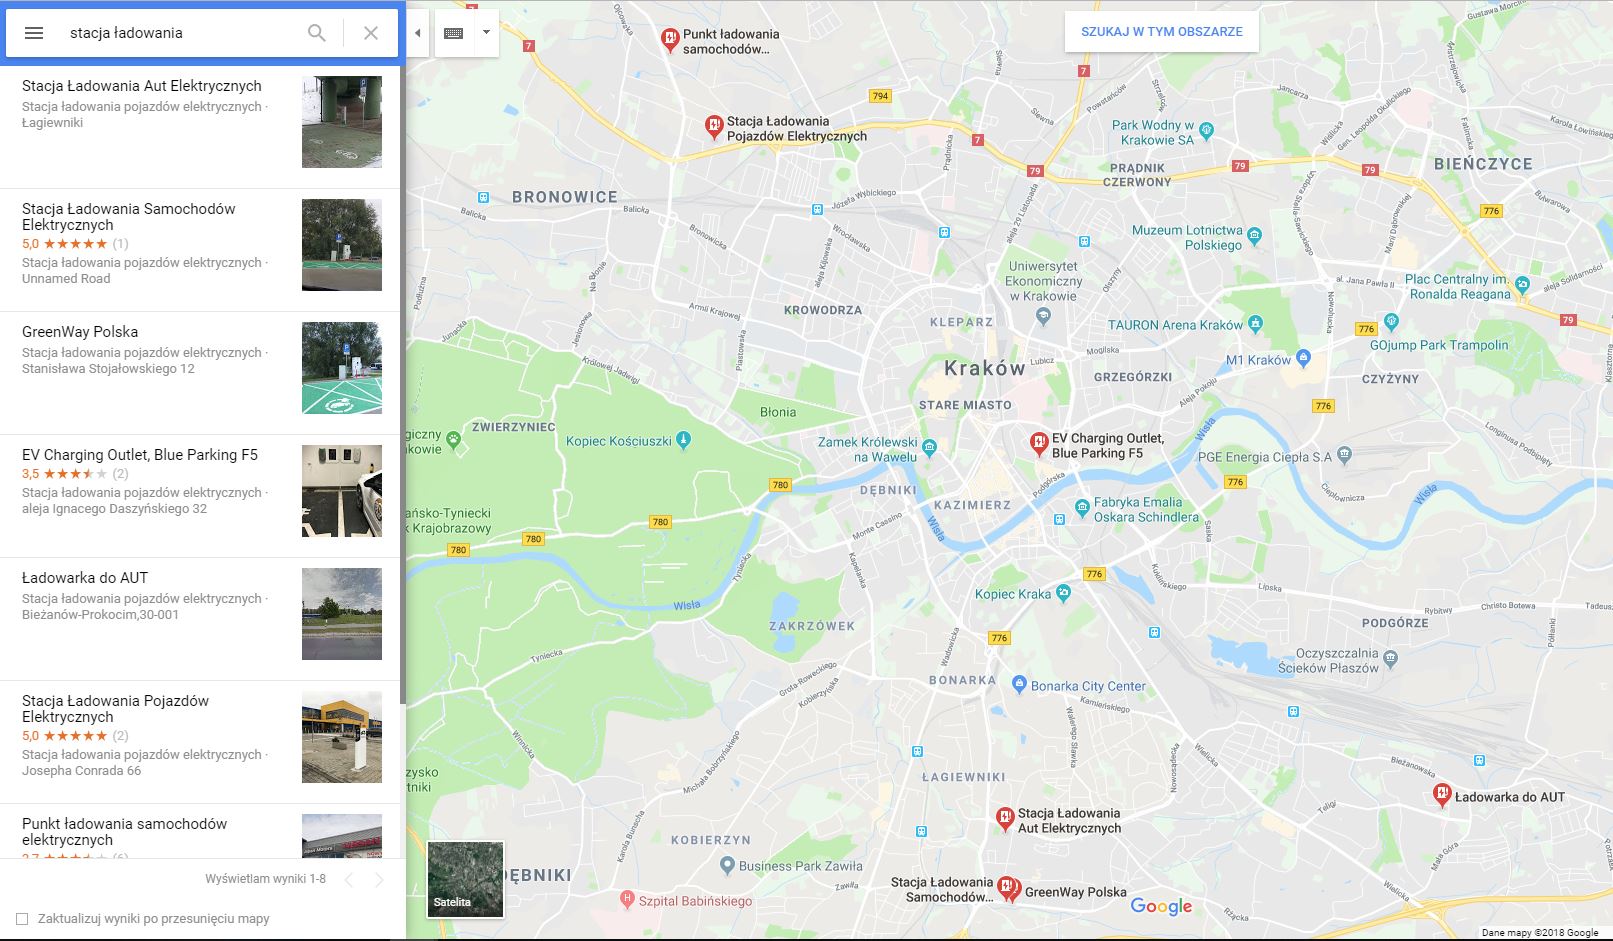
Task: Click M1 Kraków shopping marker
Action: pyautogui.click(x=1303, y=357)
